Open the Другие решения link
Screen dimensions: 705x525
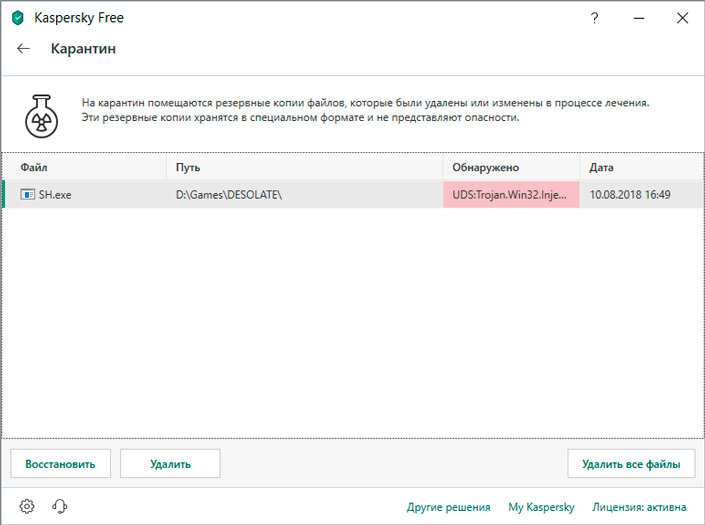click(448, 507)
